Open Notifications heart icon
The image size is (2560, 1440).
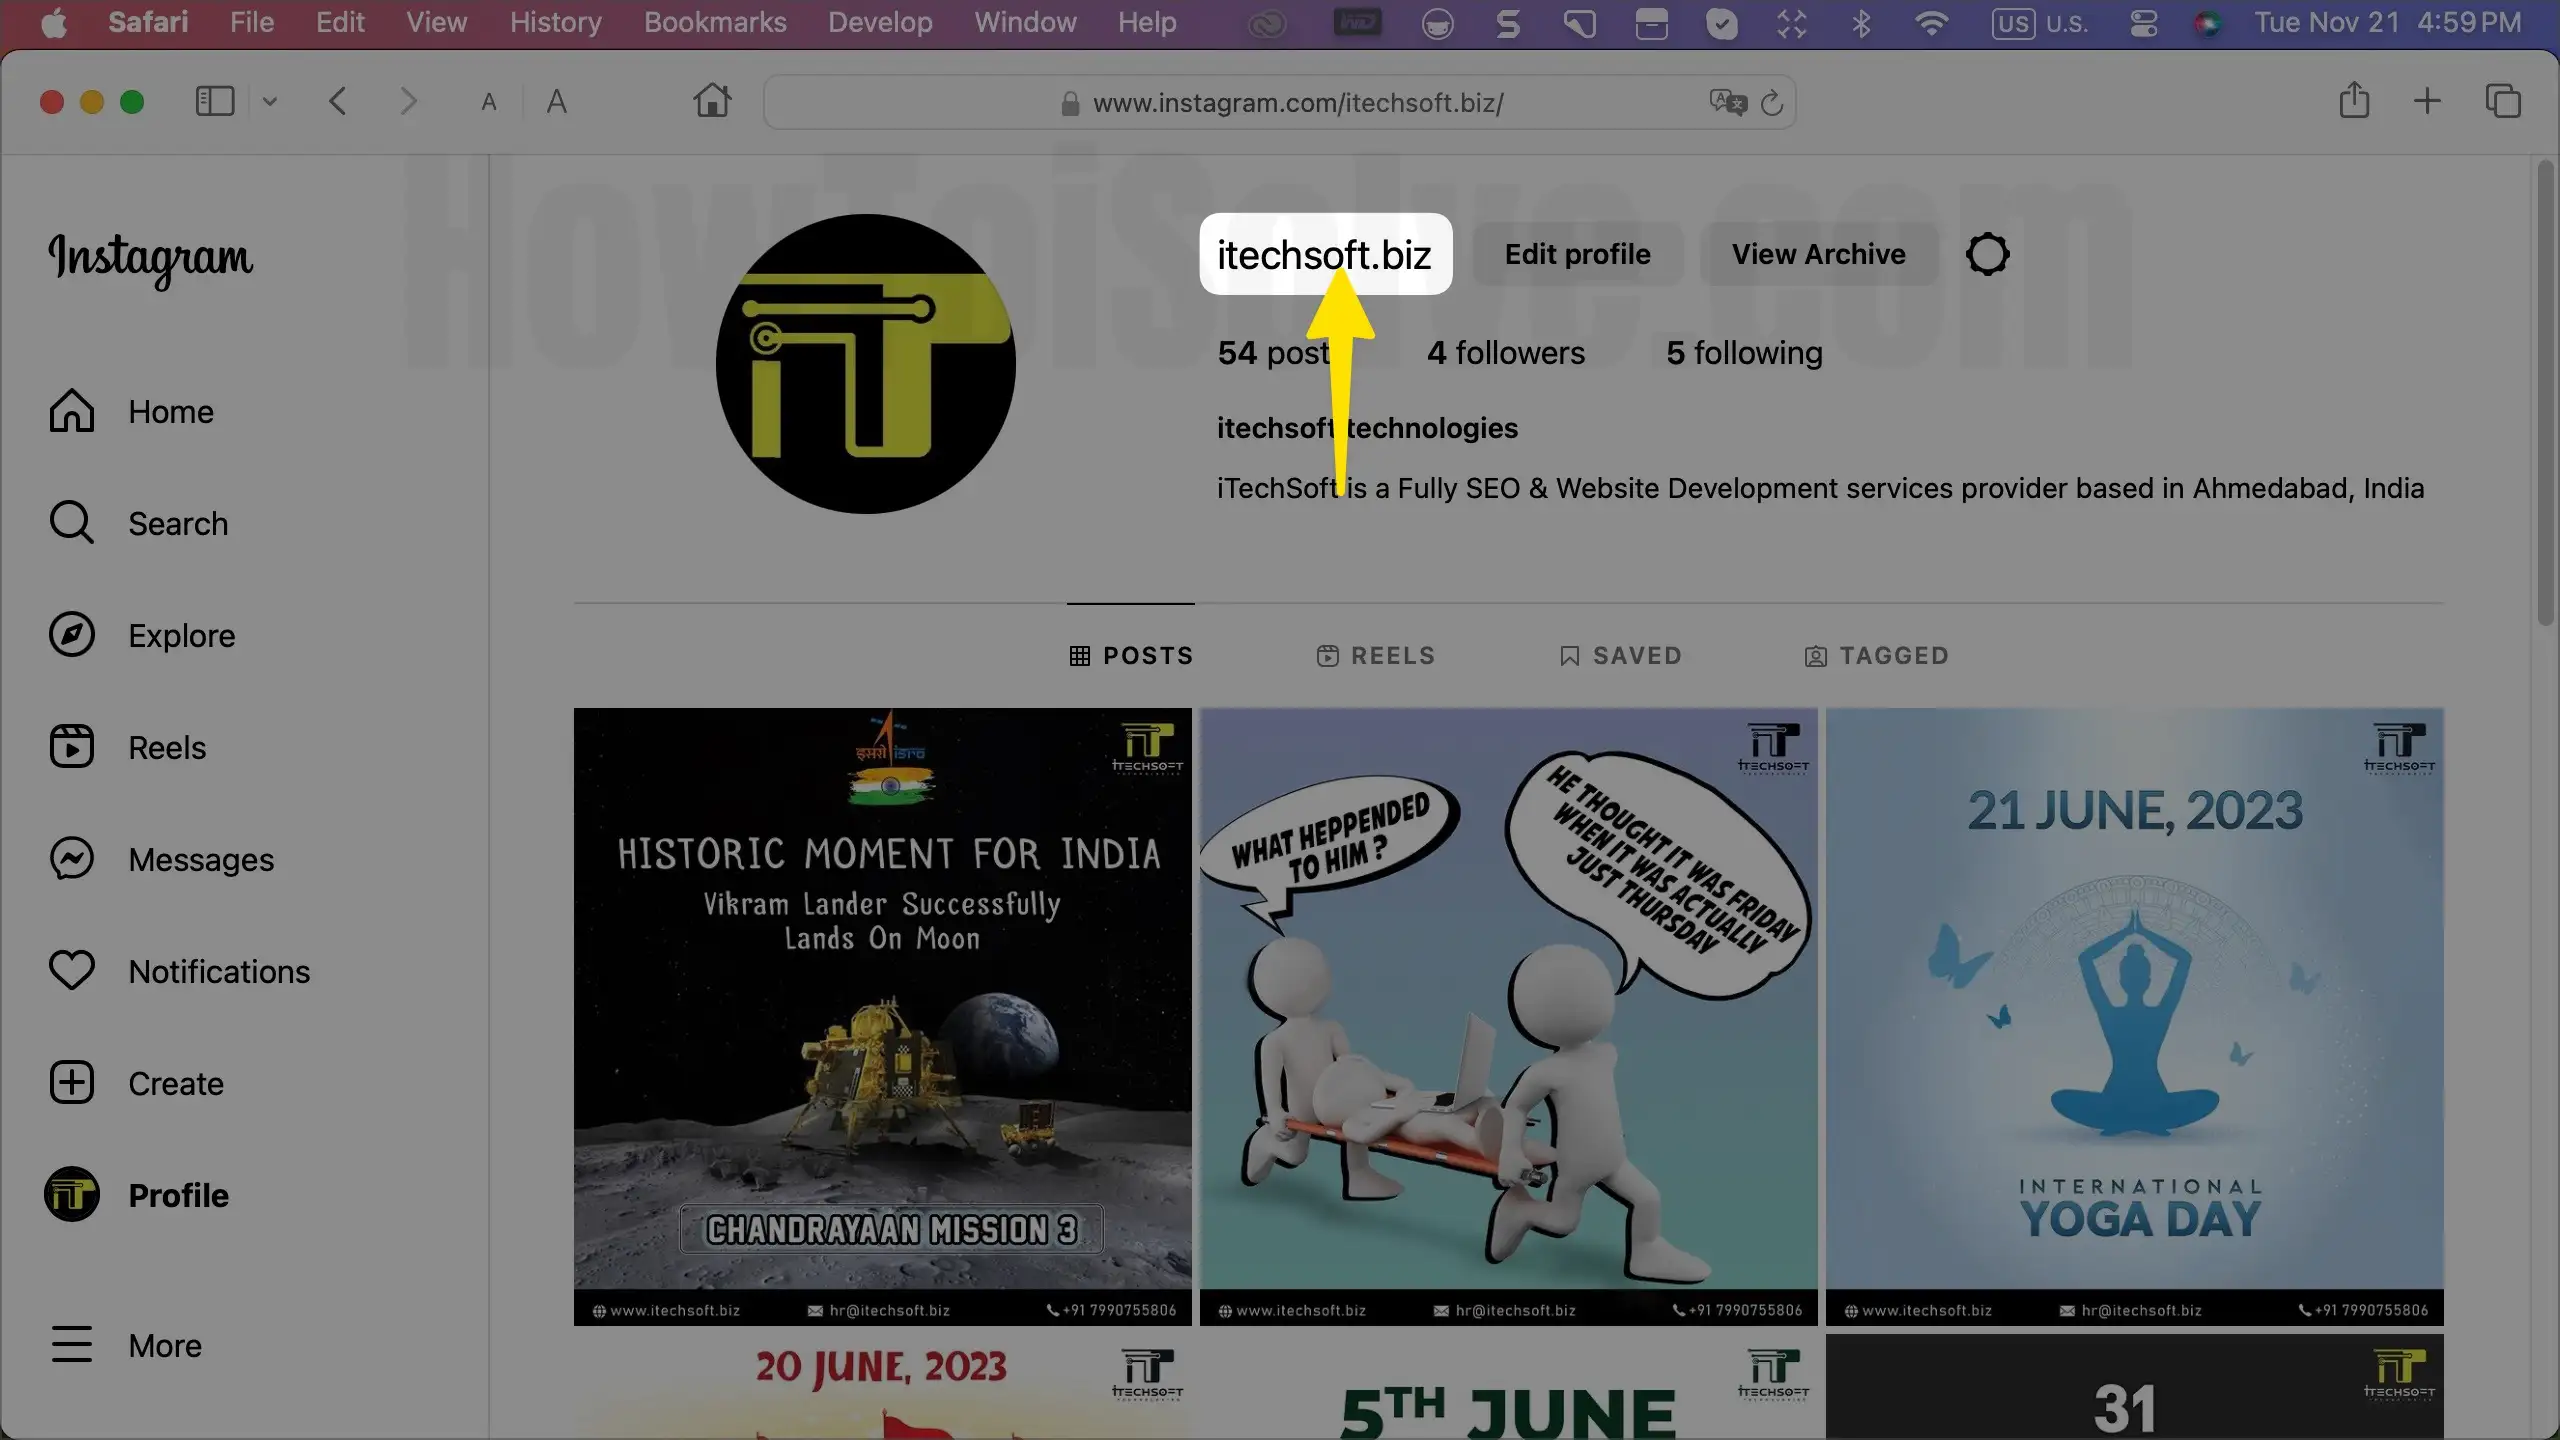[x=72, y=971]
